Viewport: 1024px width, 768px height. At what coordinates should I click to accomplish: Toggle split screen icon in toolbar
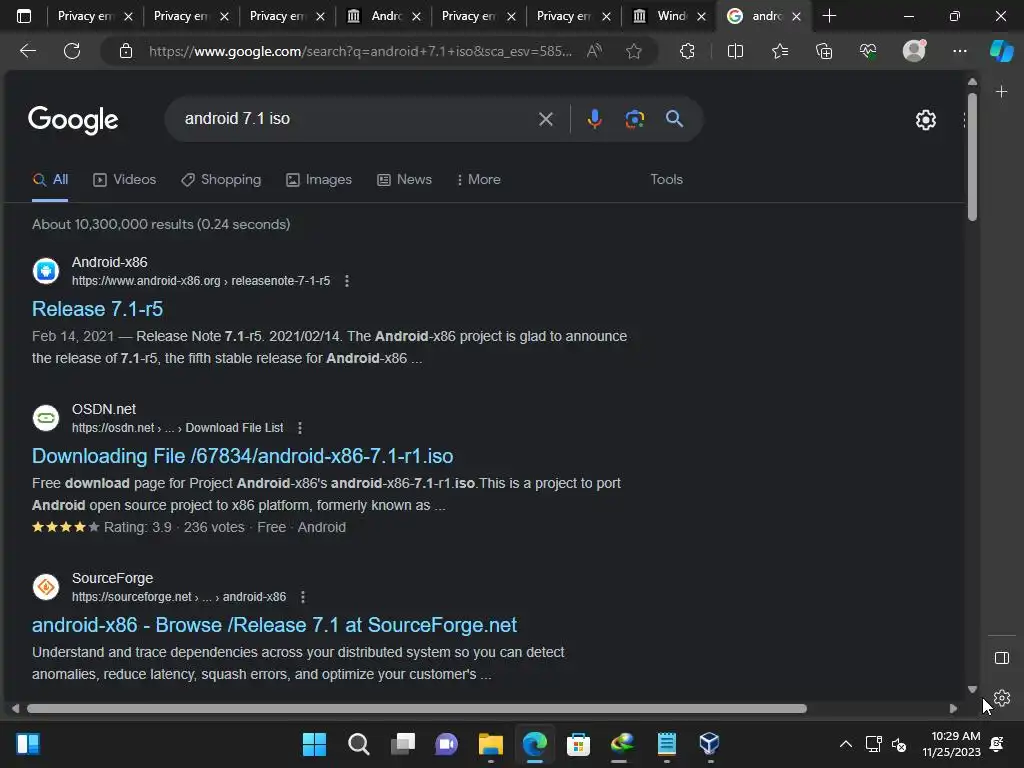[x=735, y=51]
